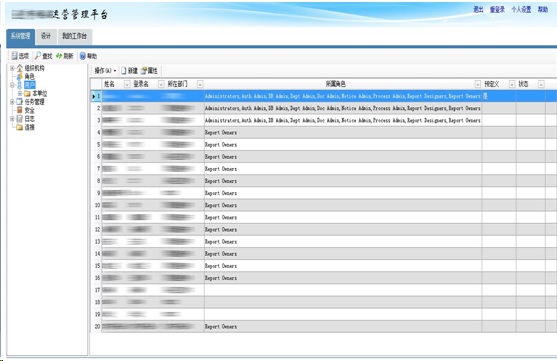Expand the 任务管理 tree node
The width and height of the screenshot is (557, 361).
click(12, 102)
